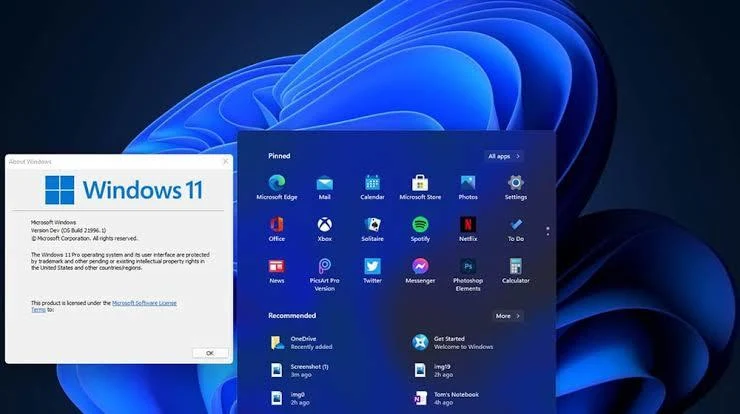Open the OneDrive recently added item
Screen dimensions: 740x414
(302, 343)
